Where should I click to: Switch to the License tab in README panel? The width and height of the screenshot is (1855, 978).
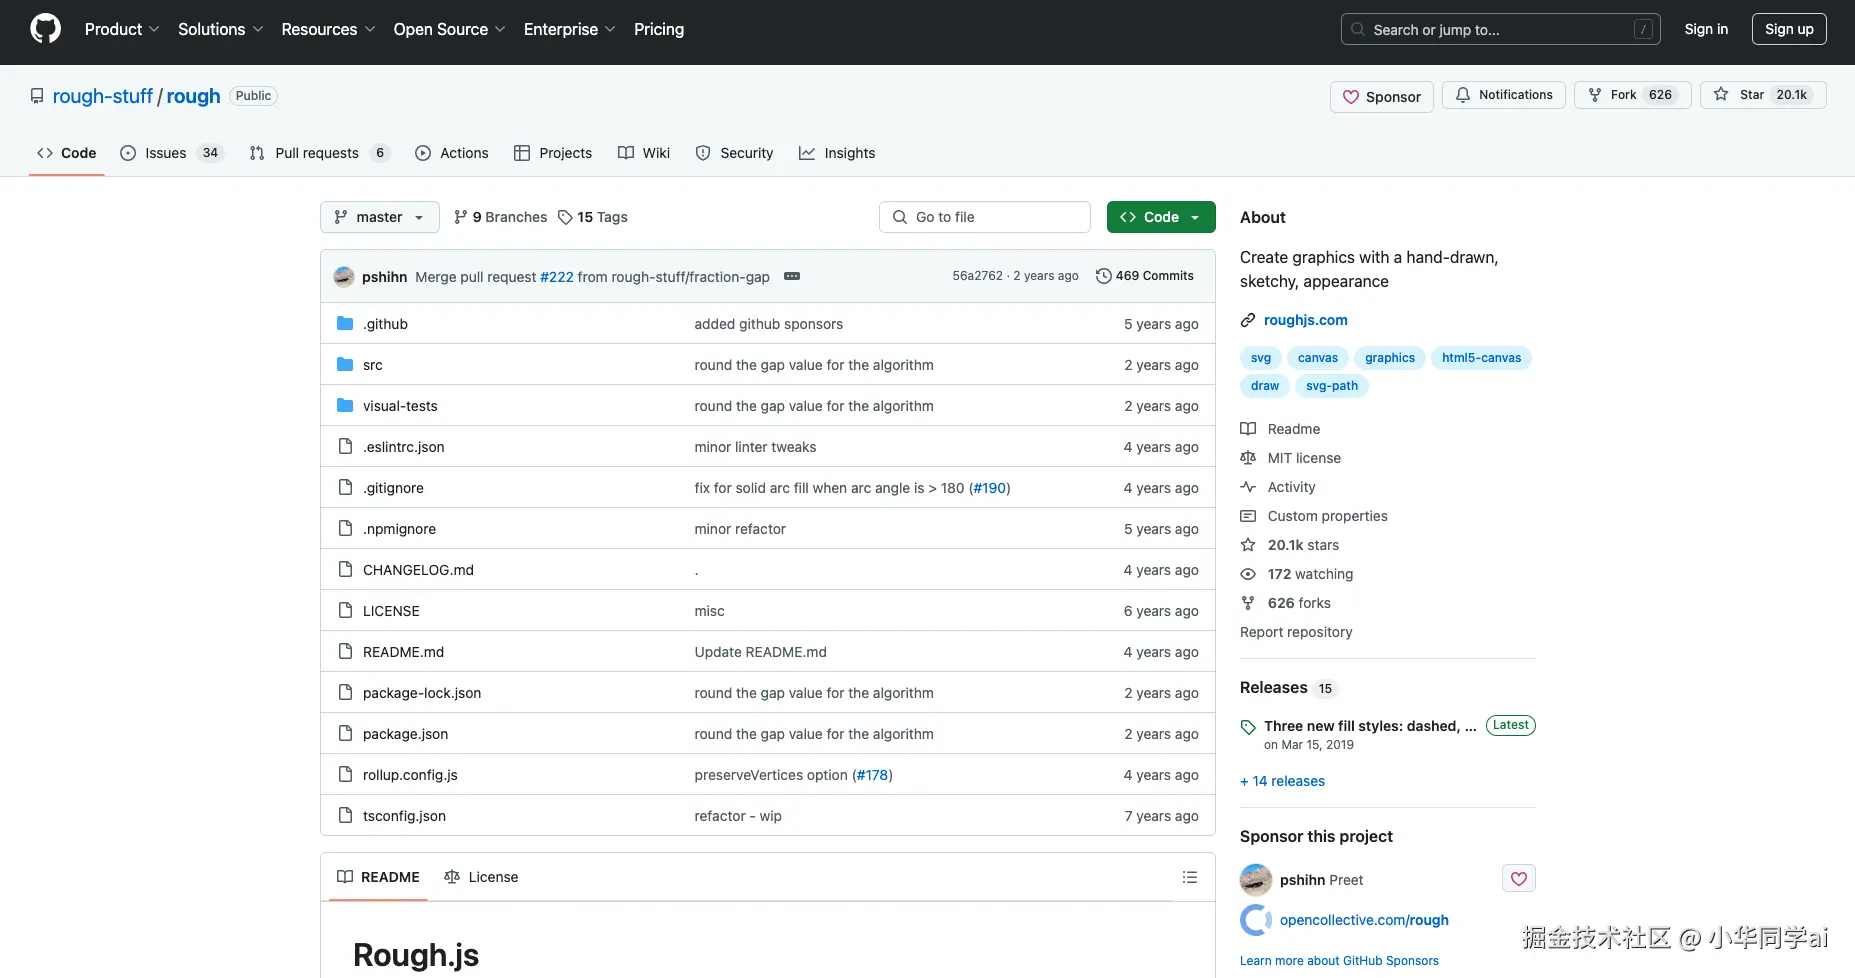[x=481, y=877]
